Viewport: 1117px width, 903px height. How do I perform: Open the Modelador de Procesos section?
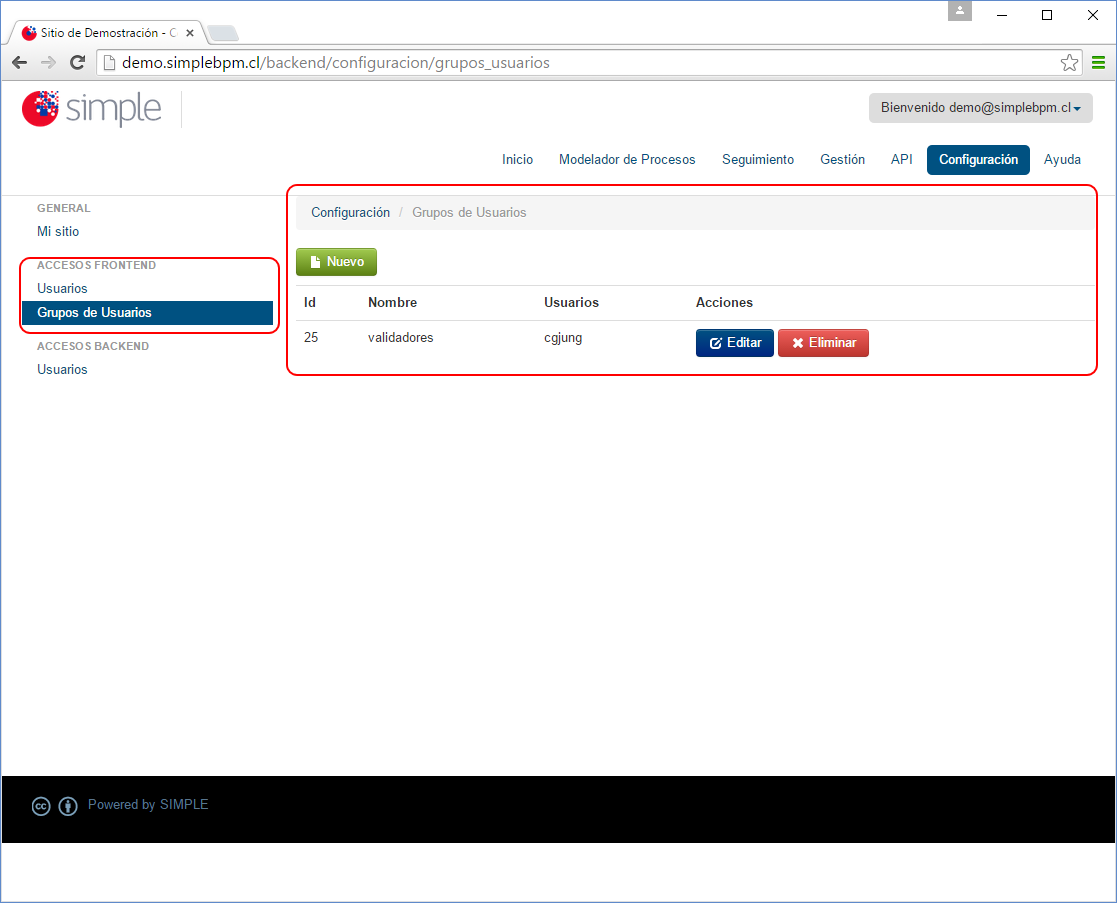(x=627, y=159)
